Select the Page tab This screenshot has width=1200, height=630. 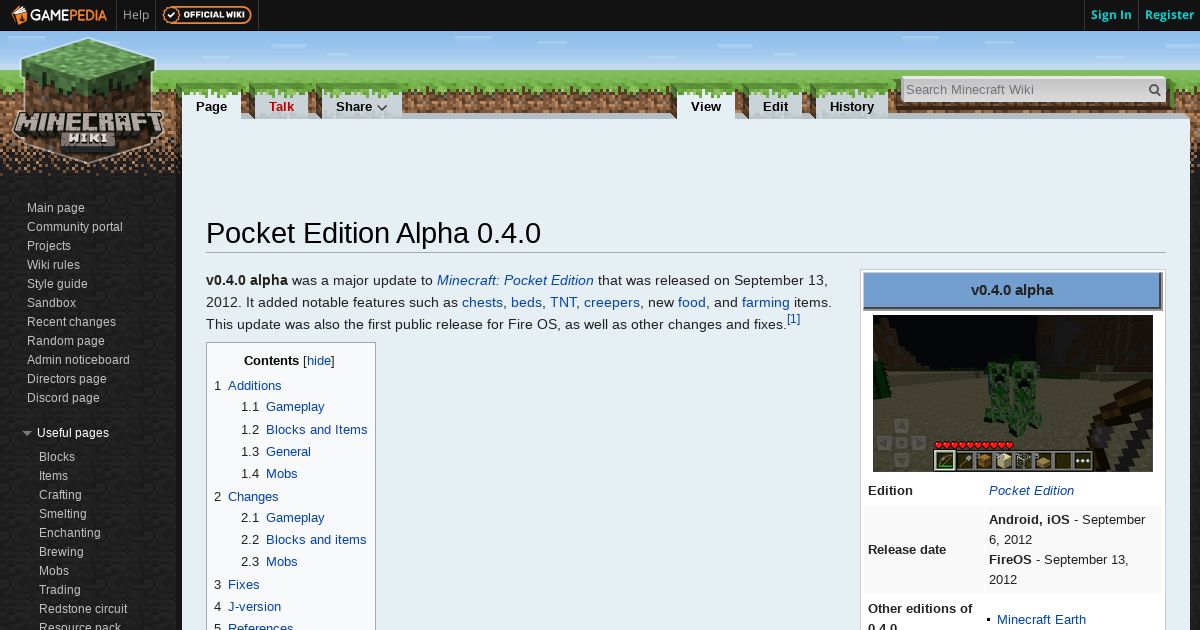(x=211, y=107)
